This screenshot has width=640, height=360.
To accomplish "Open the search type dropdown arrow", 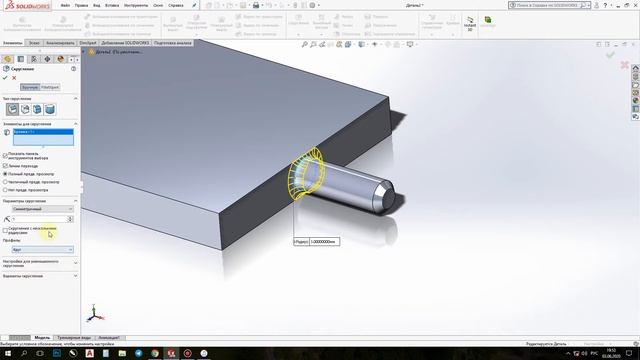I will click(x=588, y=5).
